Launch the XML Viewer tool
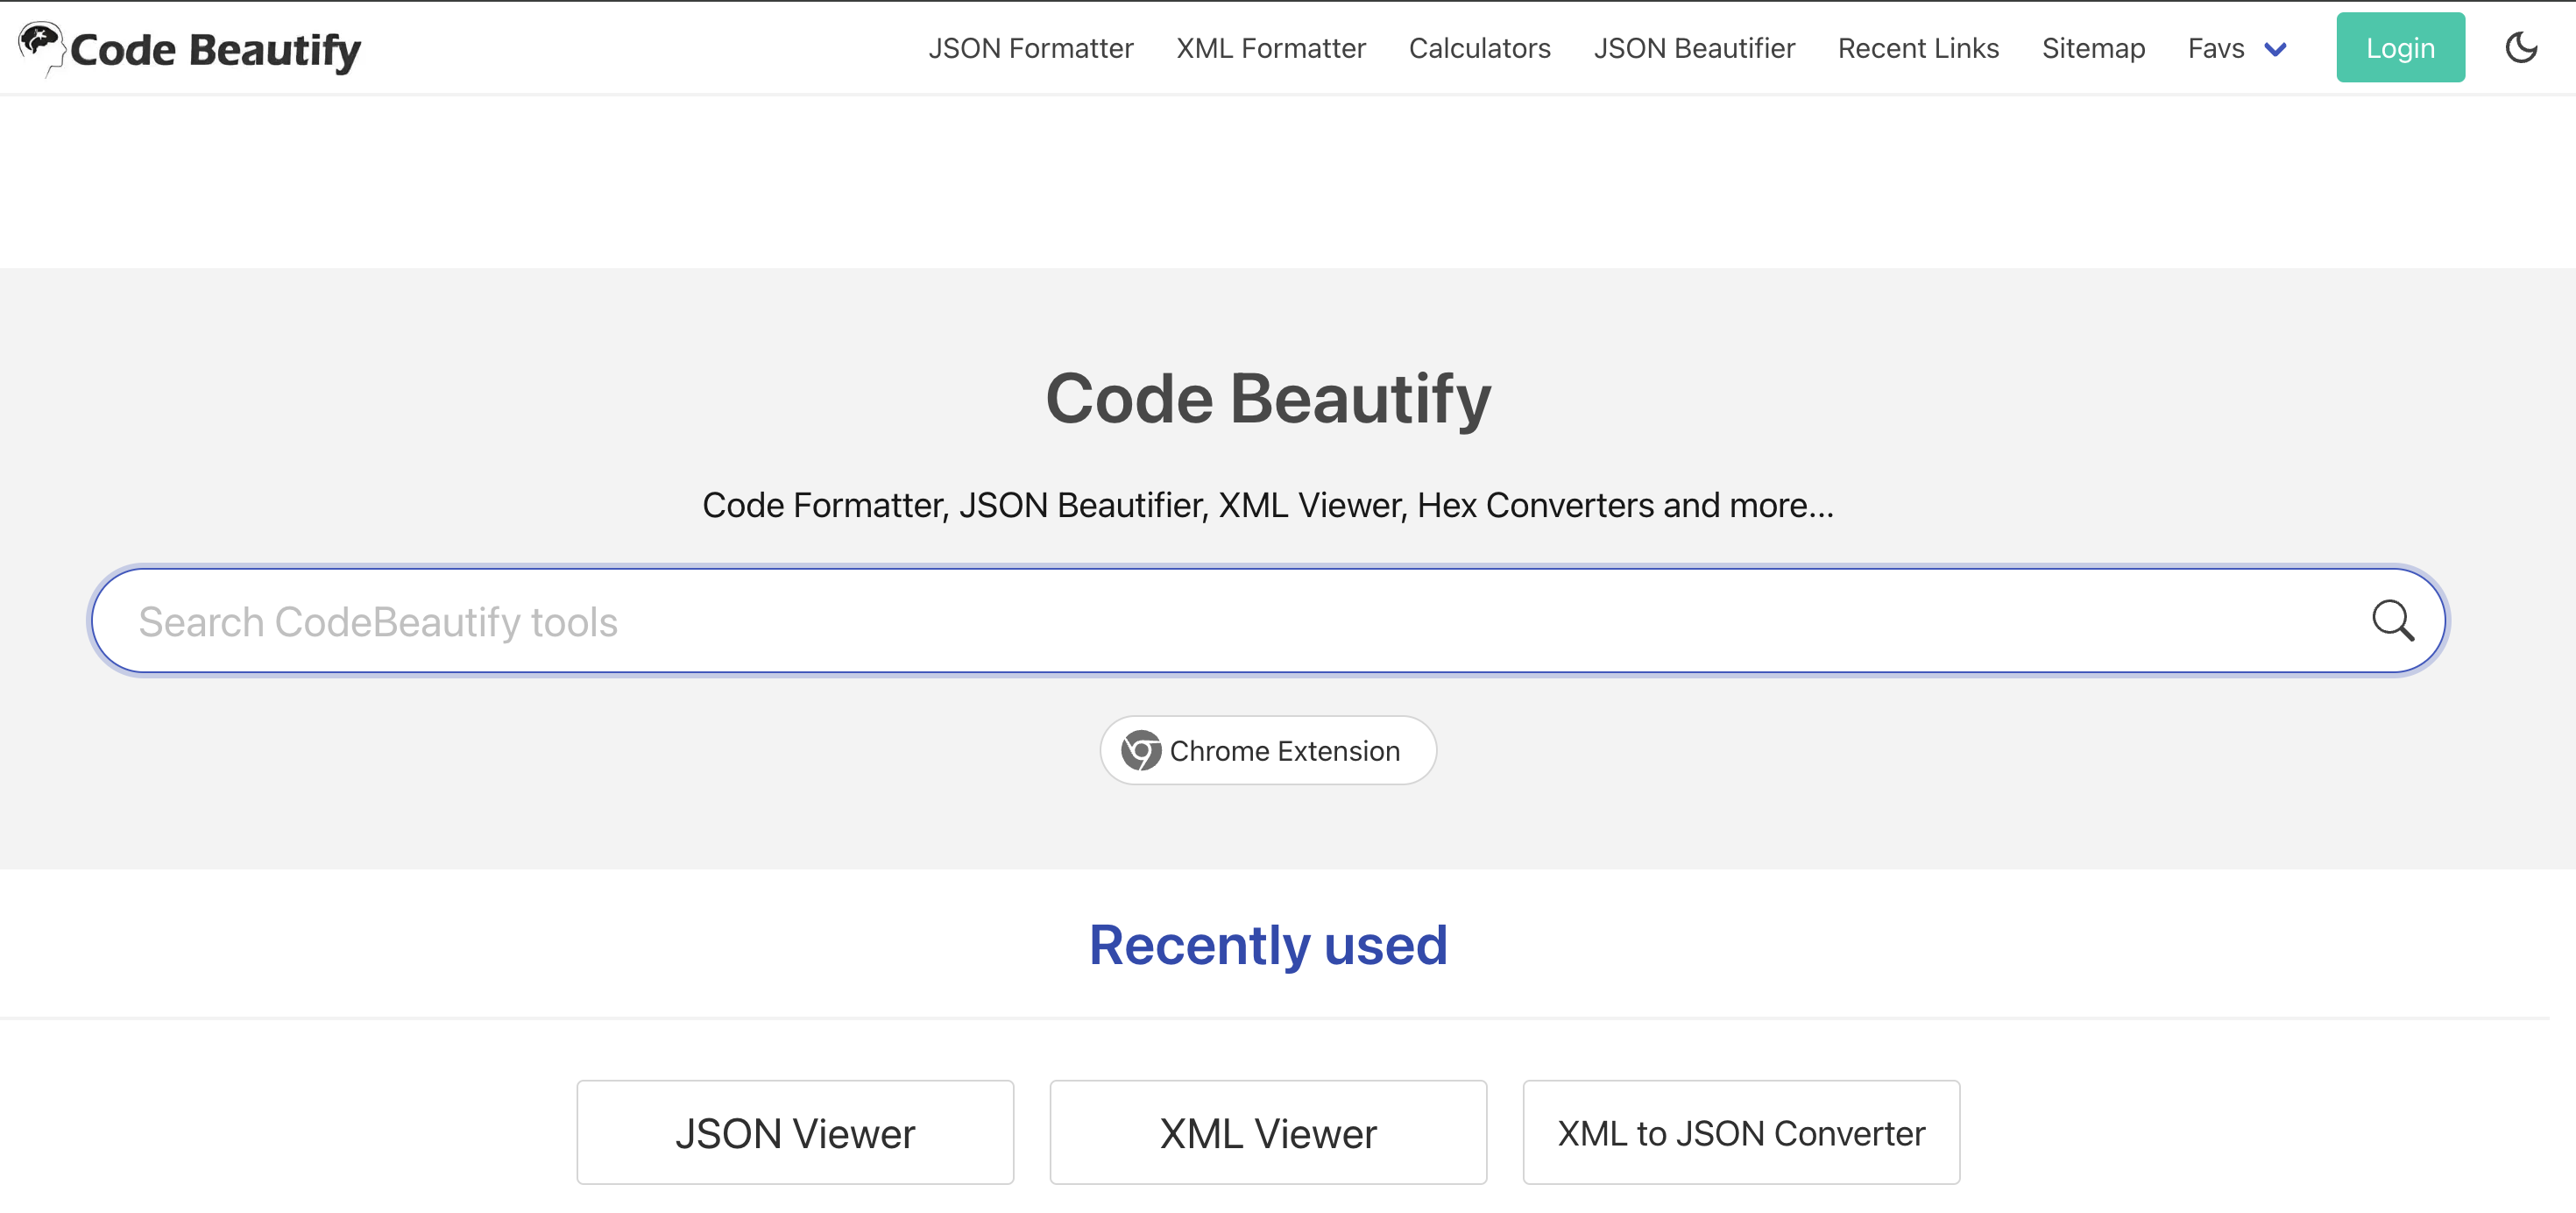2576x1213 pixels. pyautogui.click(x=1268, y=1133)
